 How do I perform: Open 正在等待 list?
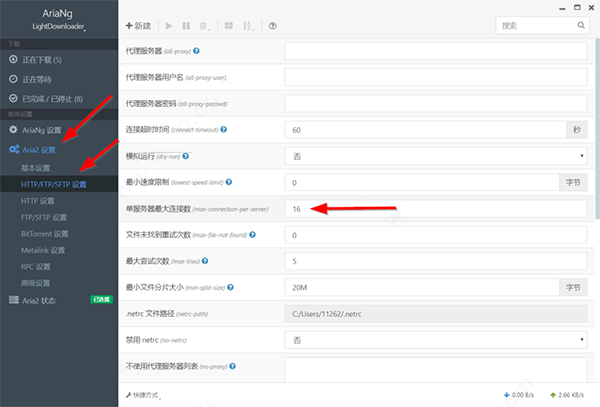[59, 79]
